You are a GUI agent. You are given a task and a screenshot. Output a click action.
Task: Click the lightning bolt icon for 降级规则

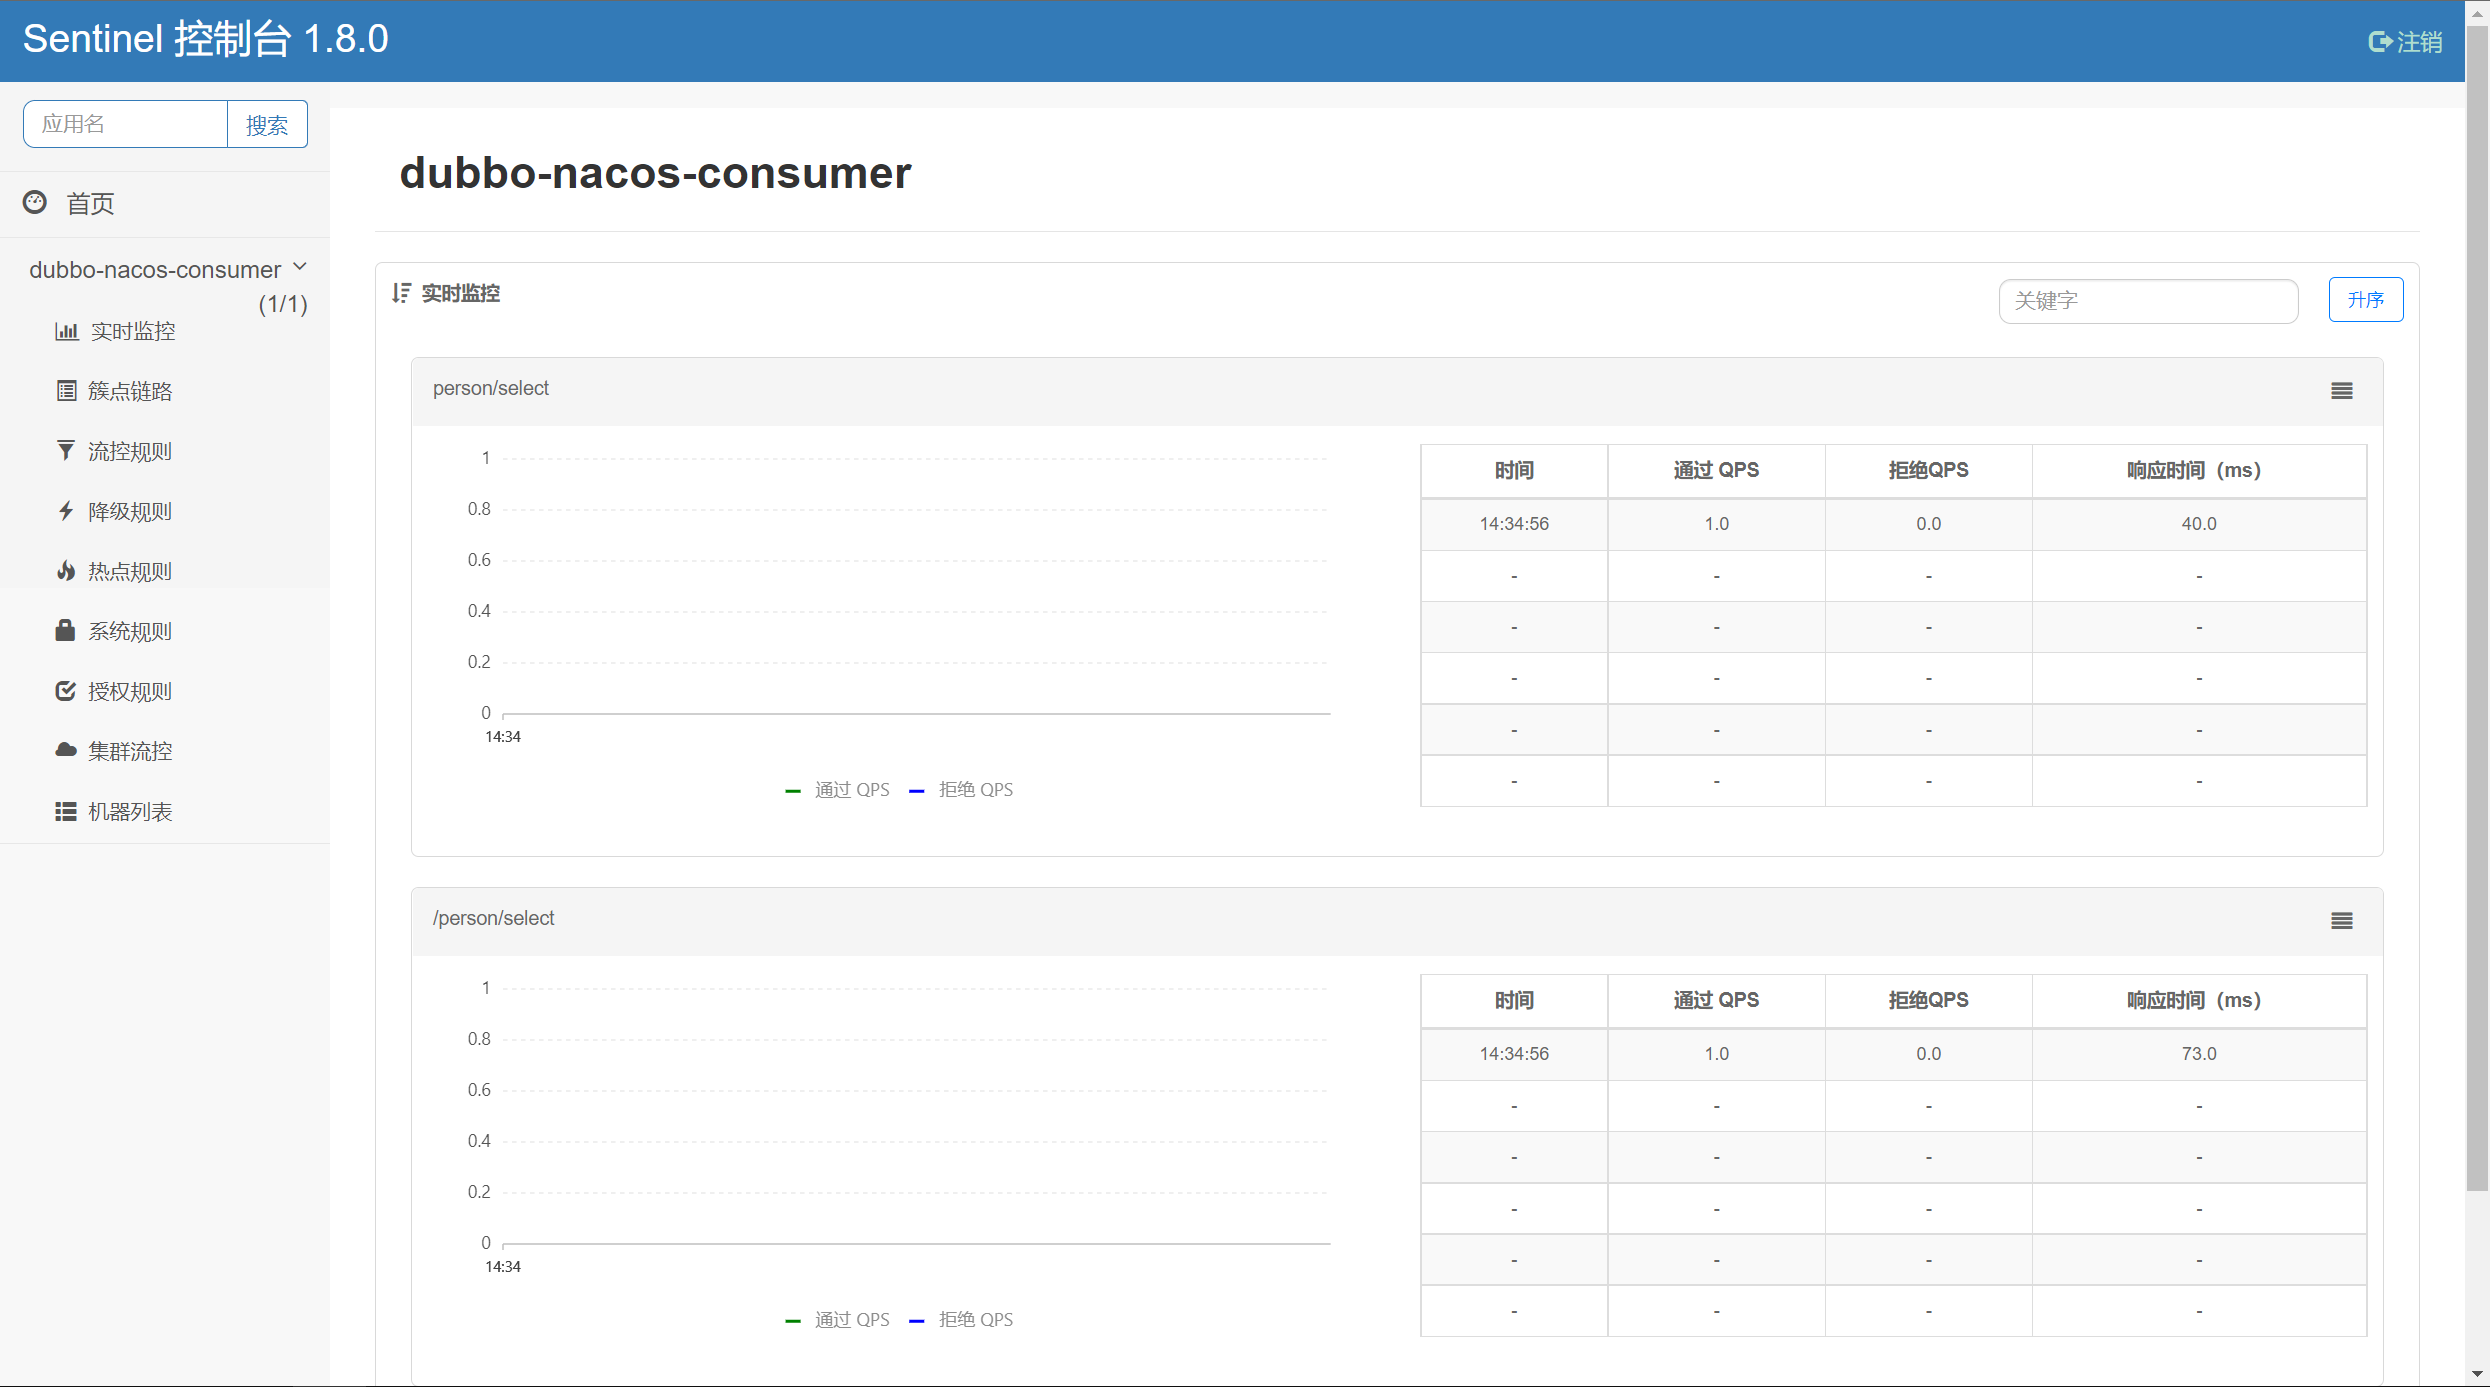coord(66,511)
